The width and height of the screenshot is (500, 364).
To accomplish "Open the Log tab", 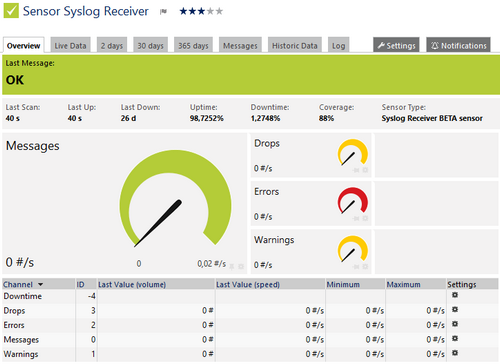I will [x=338, y=45].
